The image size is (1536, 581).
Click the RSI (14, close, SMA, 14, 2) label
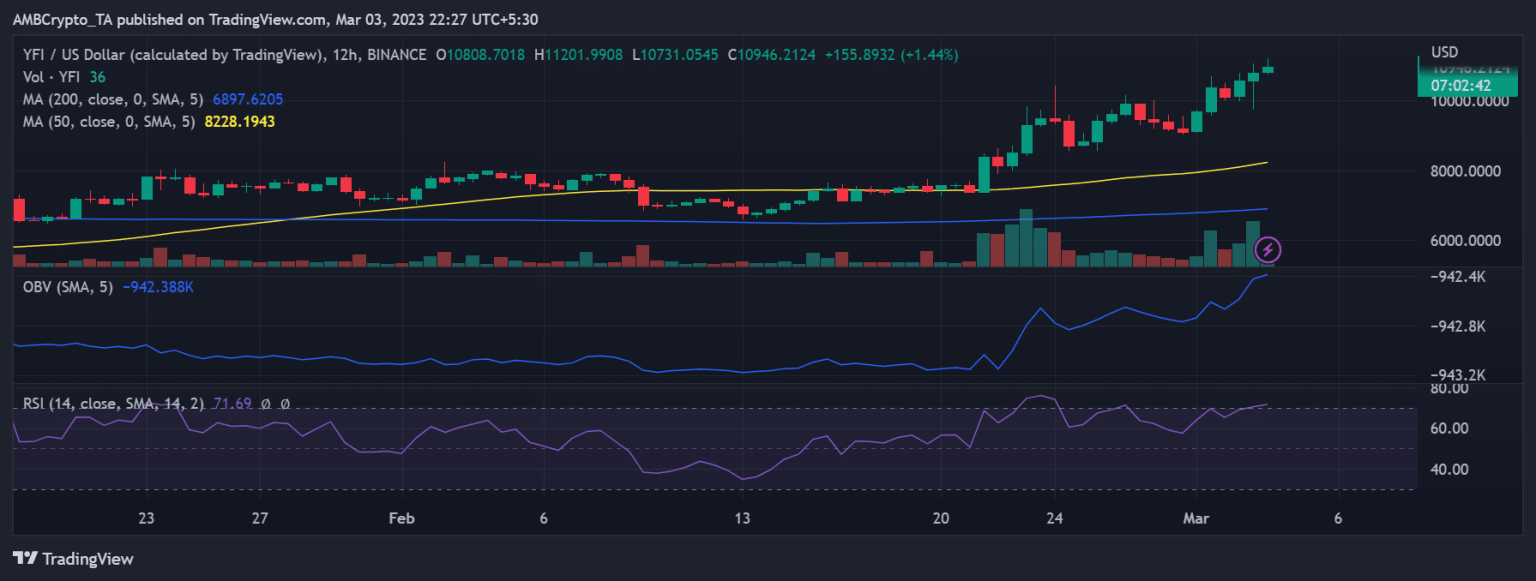113,404
